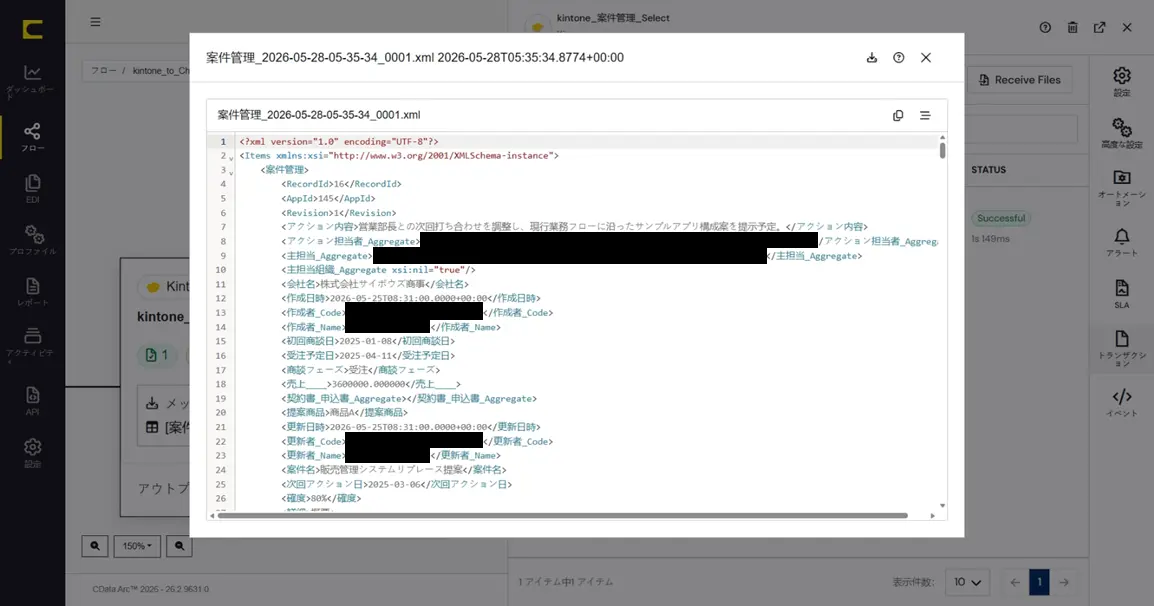The height and width of the screenshot is (606, 1154).
Task: Click the file count badge showing 1
Action: [x=157, y=356]
